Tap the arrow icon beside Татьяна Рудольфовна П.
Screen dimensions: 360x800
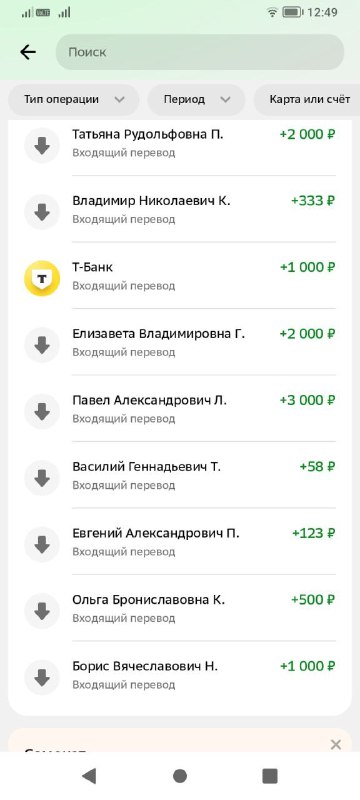(x=42, y=145)
